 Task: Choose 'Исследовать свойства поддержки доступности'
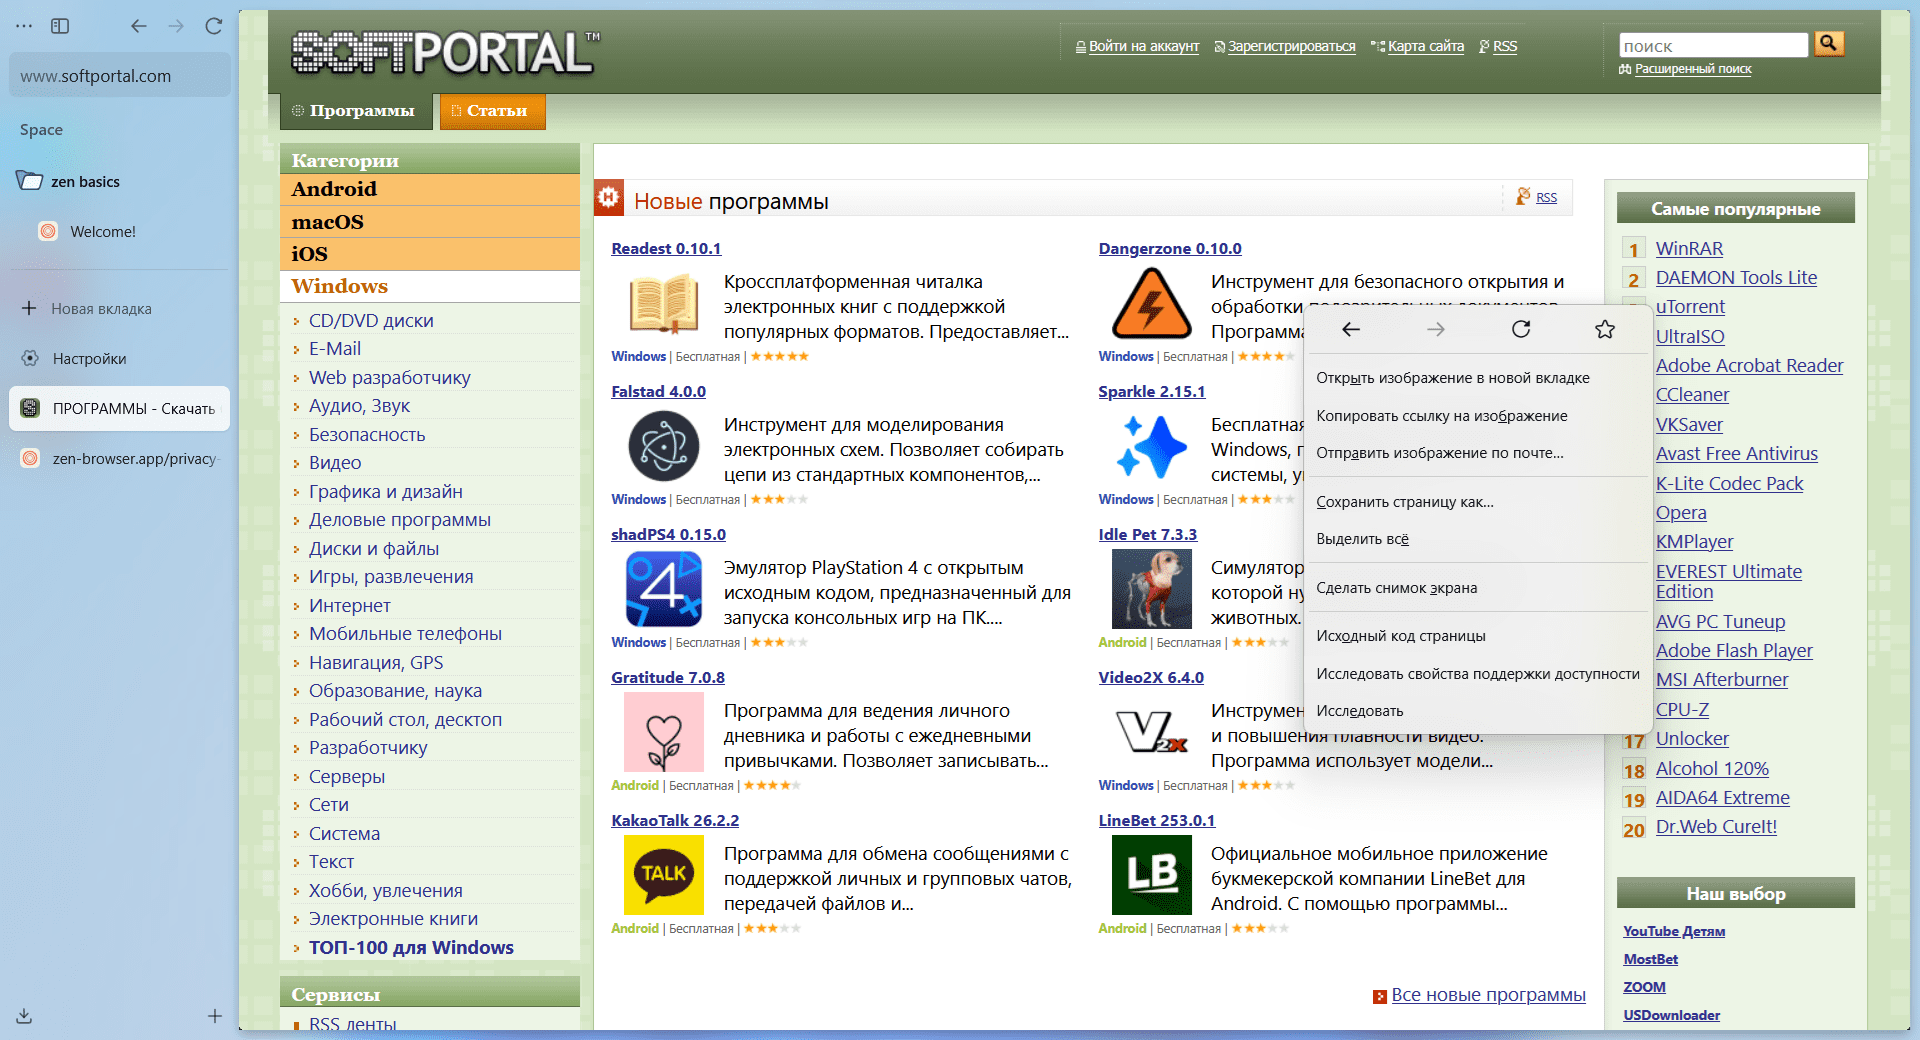1477,674
